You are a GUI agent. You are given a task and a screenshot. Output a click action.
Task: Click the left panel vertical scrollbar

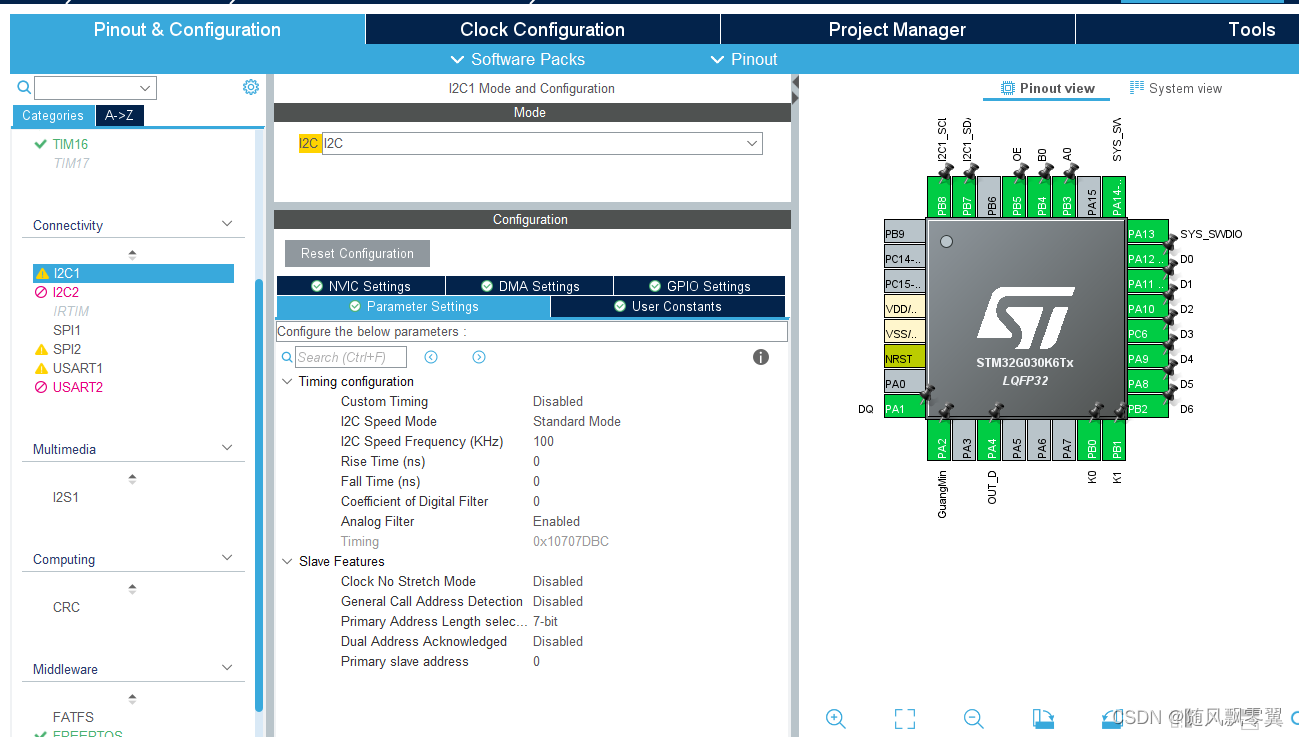tap(259, 495)
